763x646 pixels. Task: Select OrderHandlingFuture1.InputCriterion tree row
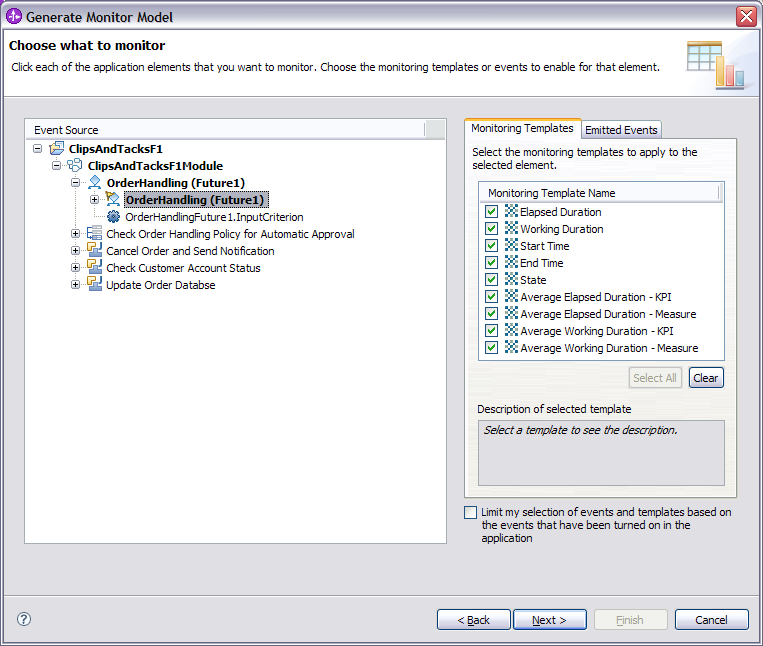[214, 217]
